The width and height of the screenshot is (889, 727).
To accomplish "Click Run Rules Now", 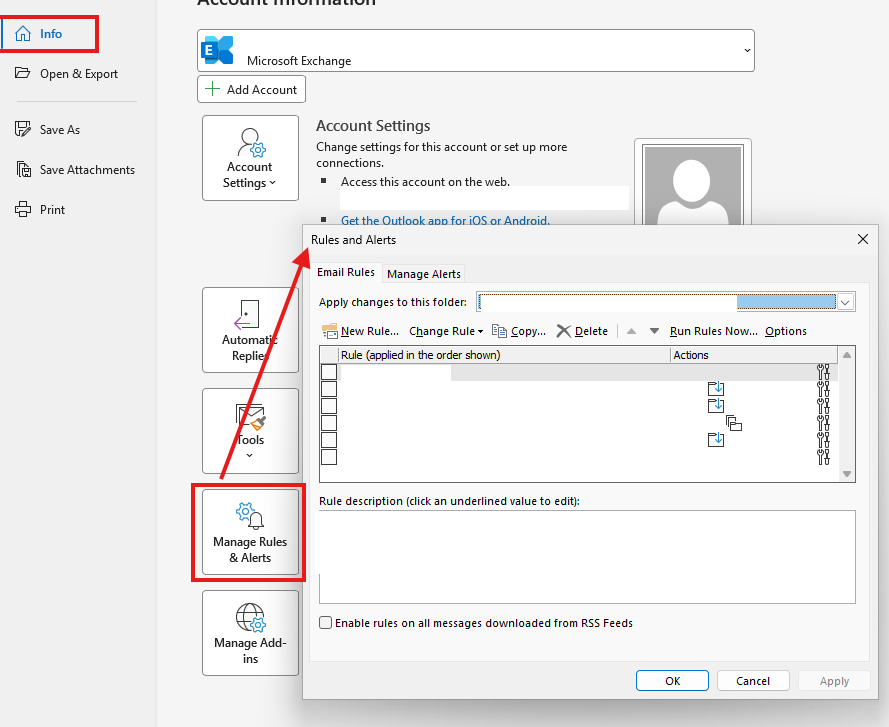I will [713, 331].
